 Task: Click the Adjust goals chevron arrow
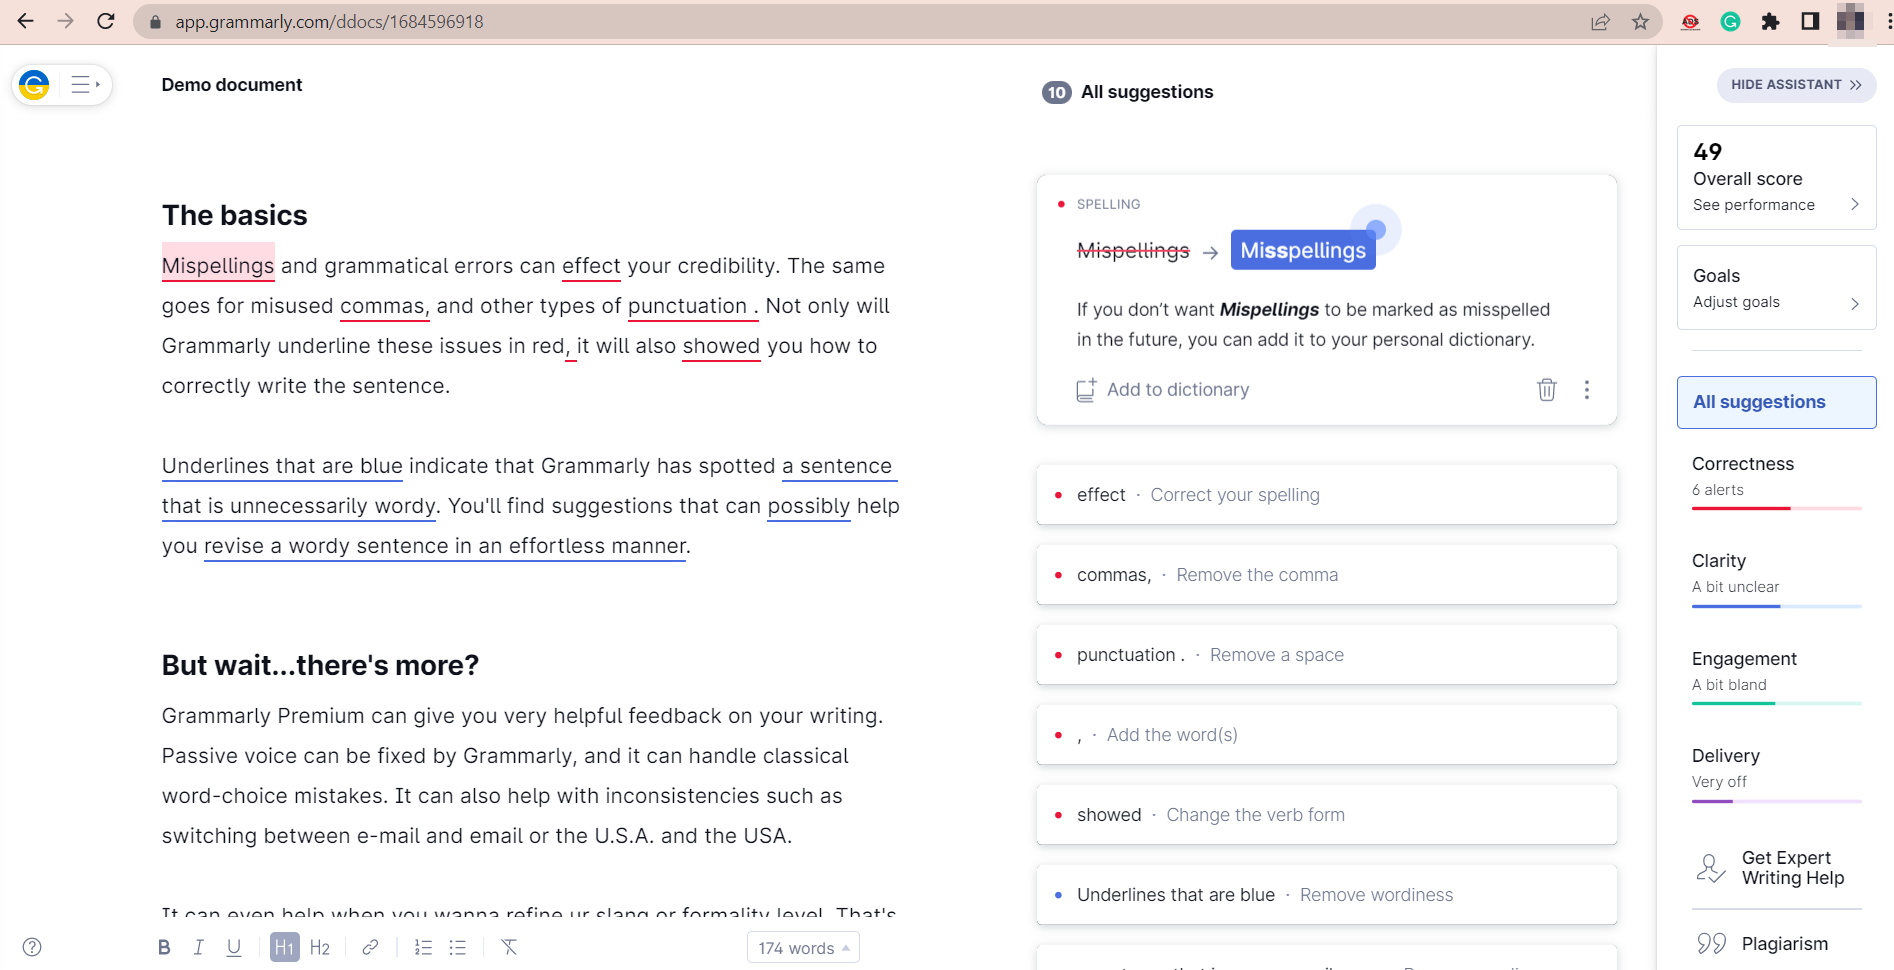tap(1855, 303)
